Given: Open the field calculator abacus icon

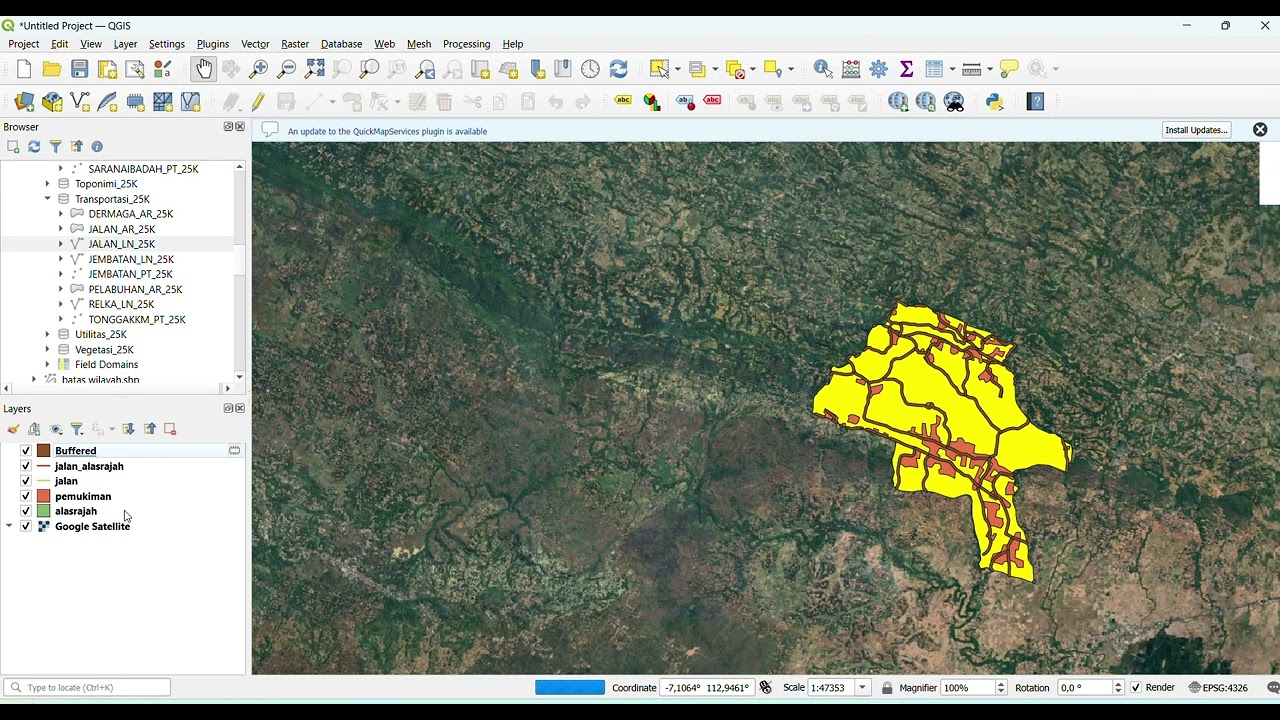Looking at the screenshot, I should click(x=851, y=69).
